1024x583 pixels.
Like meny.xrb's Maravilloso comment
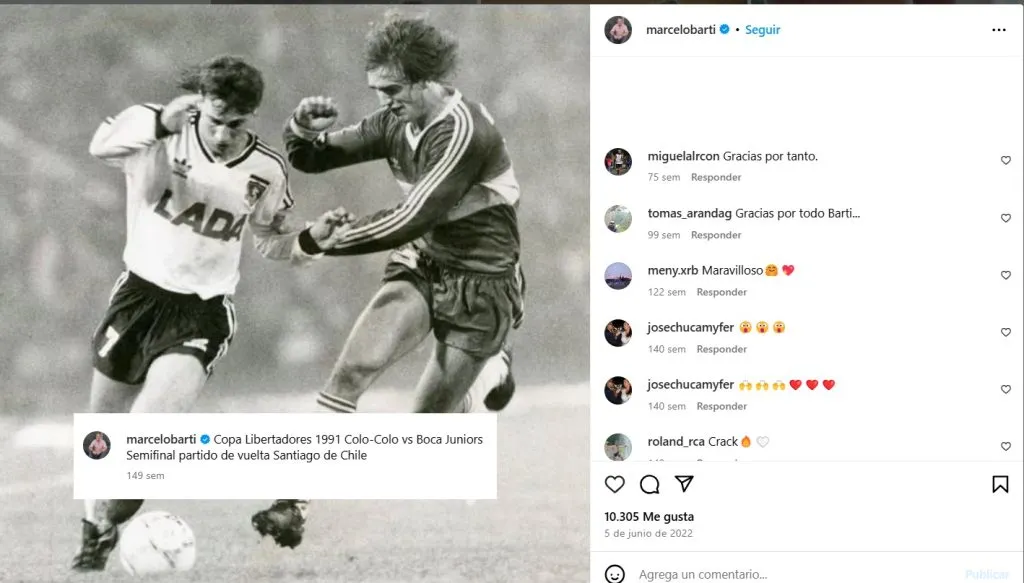pos(1006,275)
